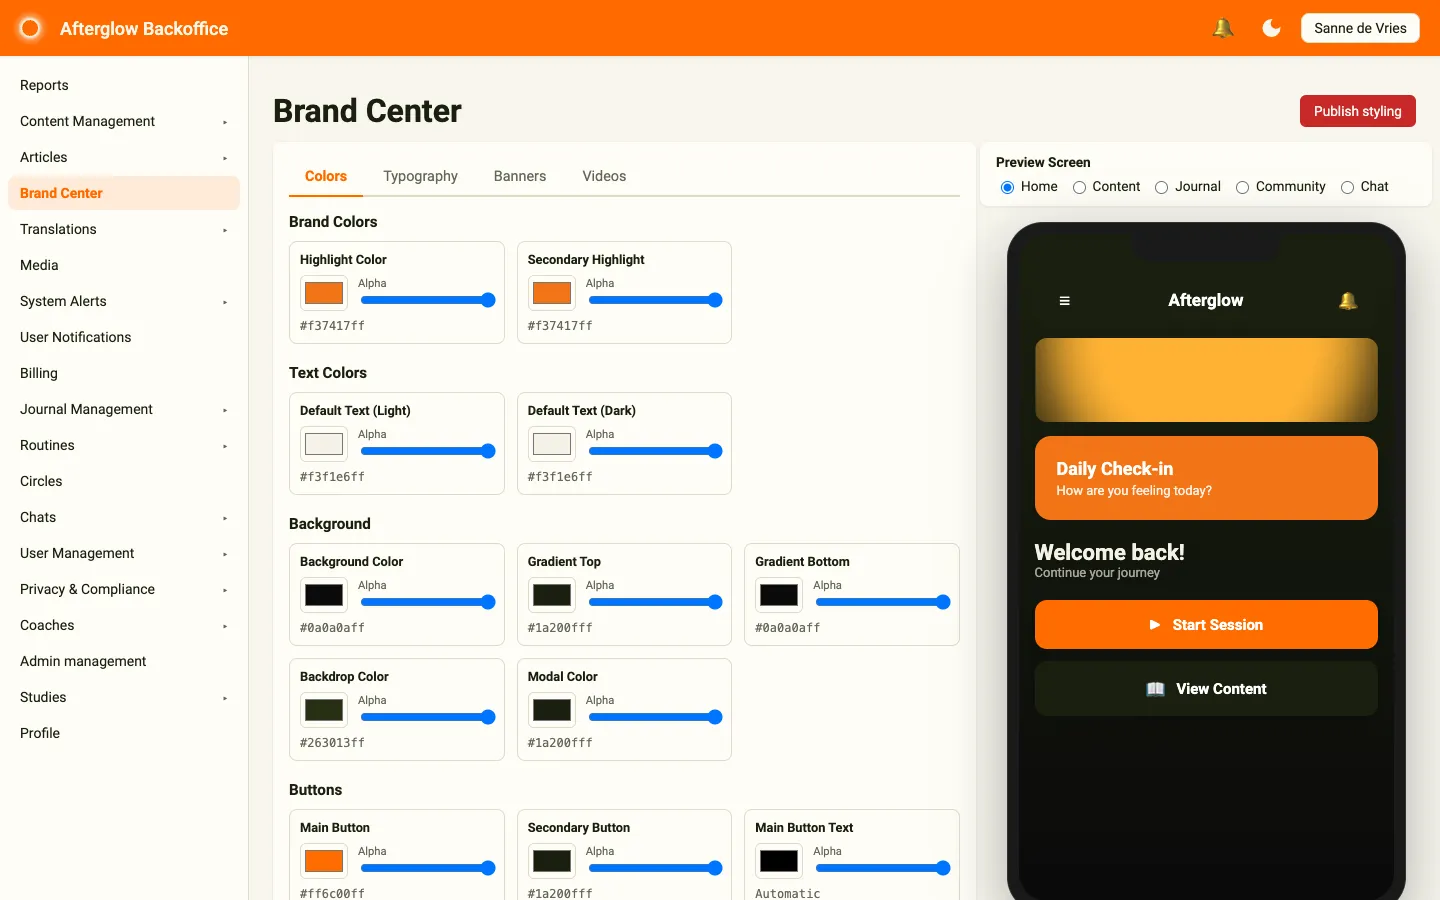Switch to the Banners tab
1440x900 pixels.
(520, 176)
